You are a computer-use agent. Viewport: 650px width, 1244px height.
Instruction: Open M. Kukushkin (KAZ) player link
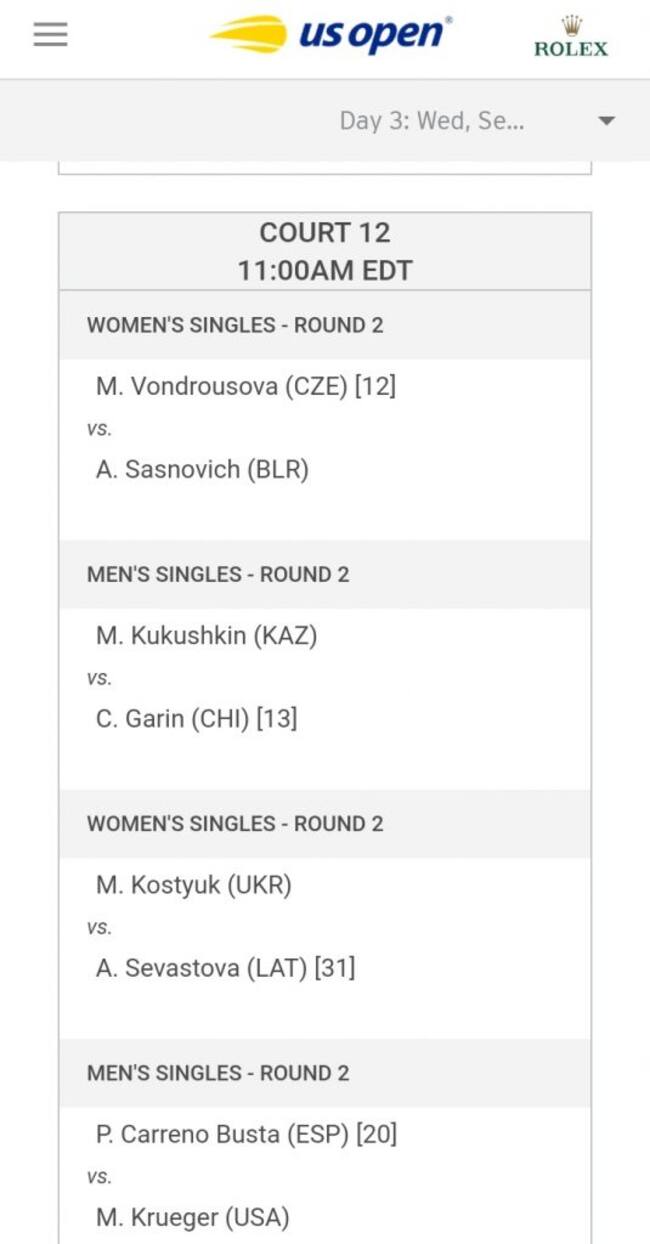206,635
